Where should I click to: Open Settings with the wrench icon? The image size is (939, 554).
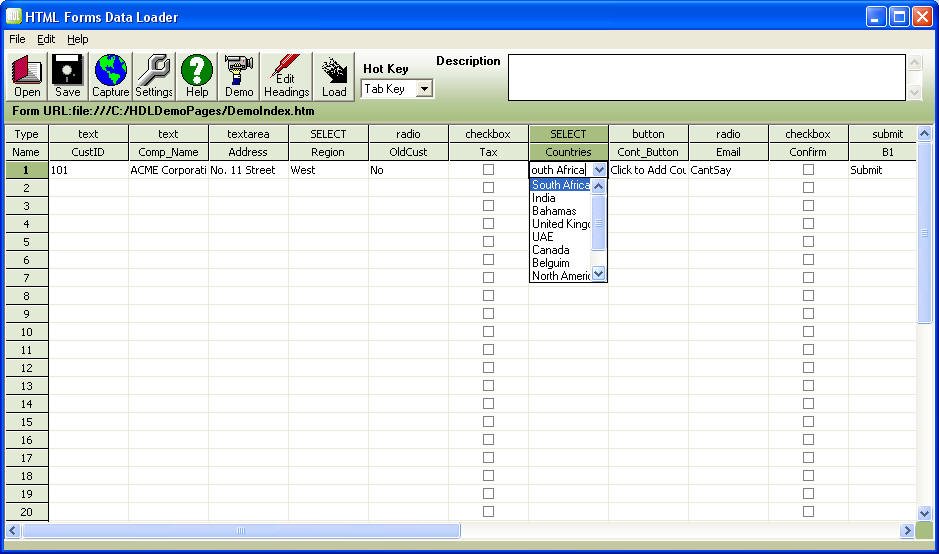[x=154, y=76]
